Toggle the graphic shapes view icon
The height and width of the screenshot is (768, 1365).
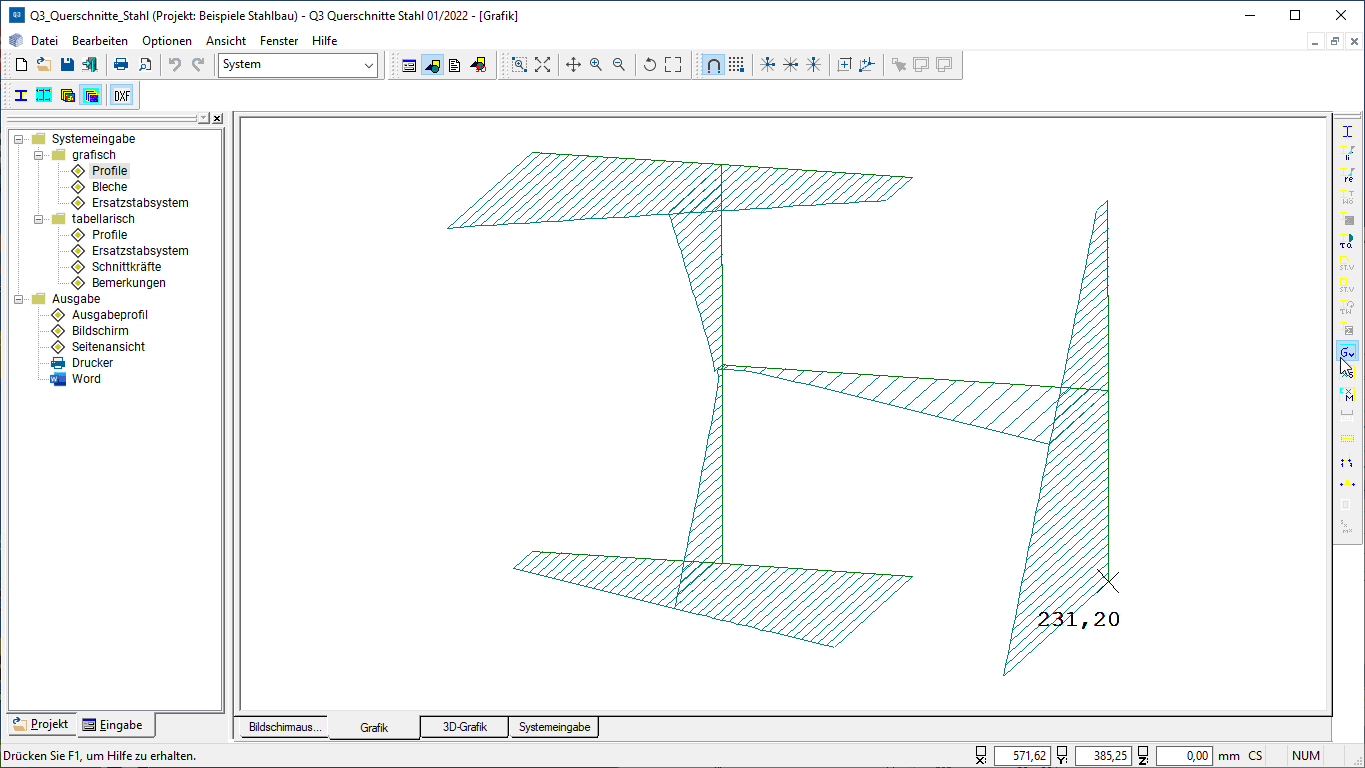[432, 64]
